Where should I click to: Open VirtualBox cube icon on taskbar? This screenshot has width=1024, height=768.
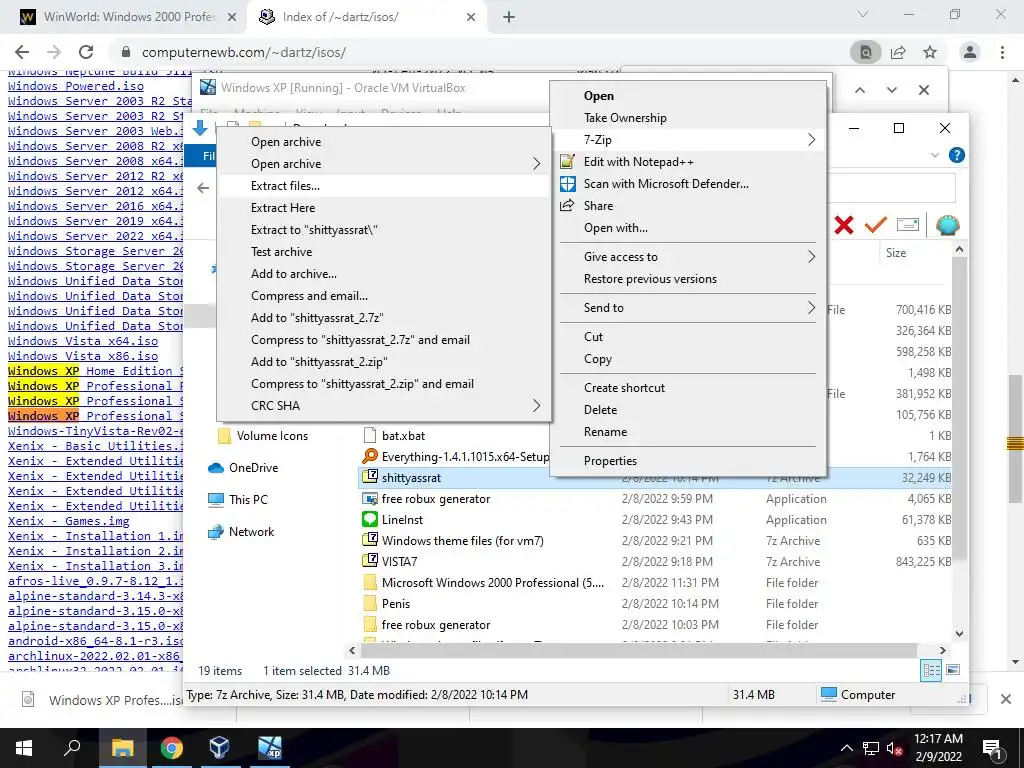coord(219,748)
